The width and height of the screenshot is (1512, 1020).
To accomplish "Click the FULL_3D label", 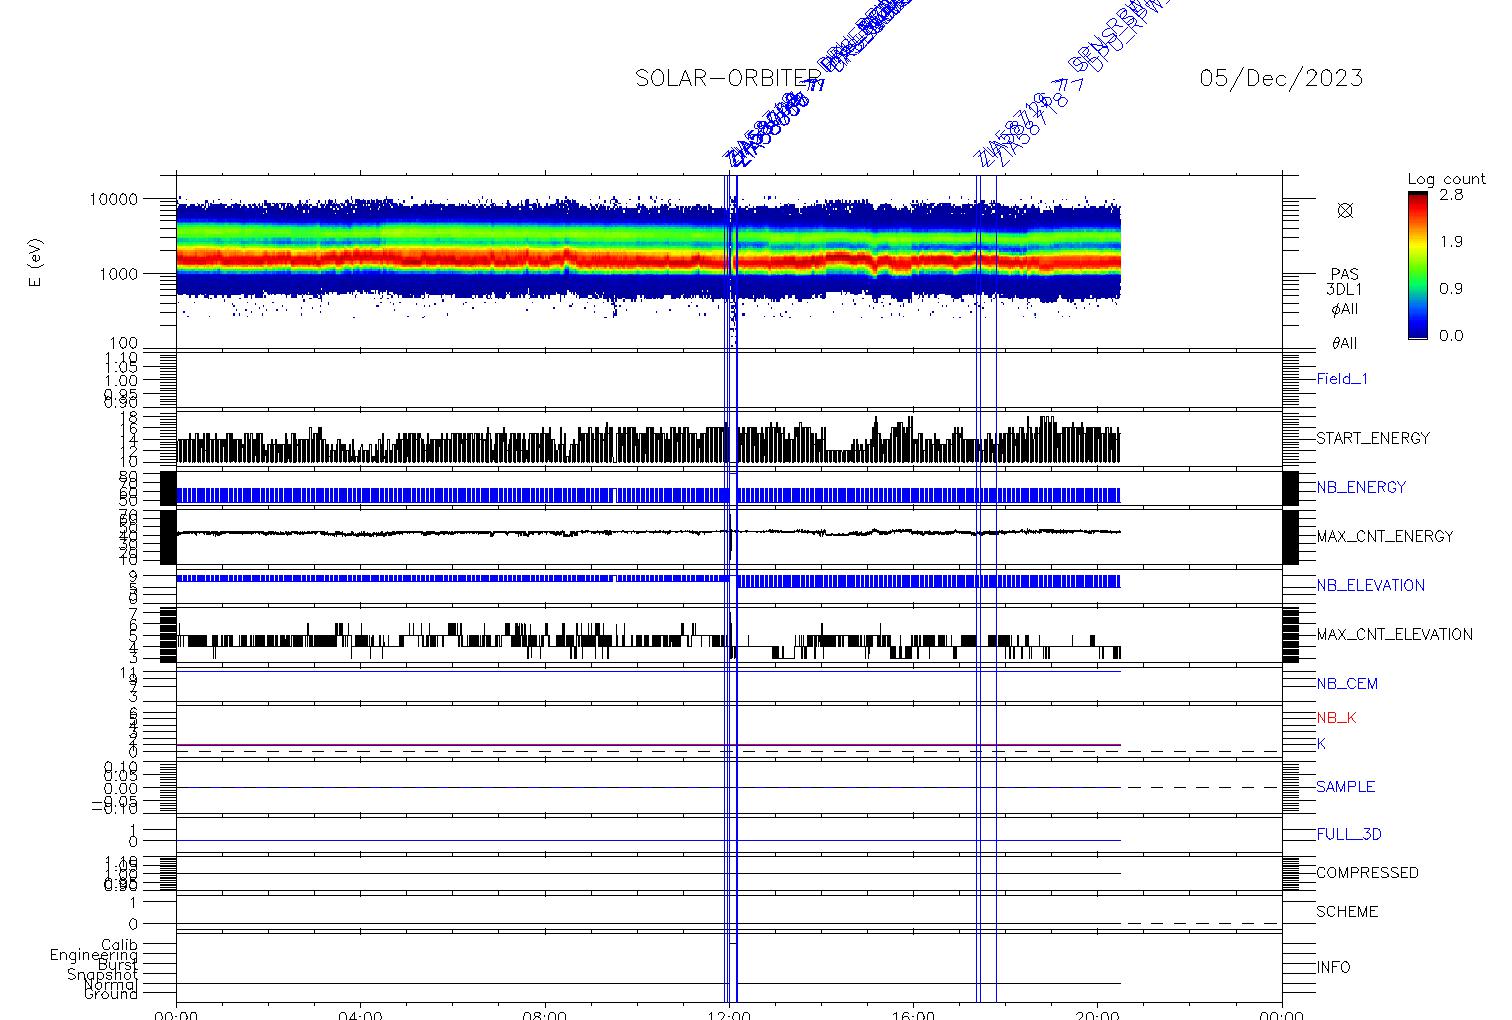I will tap(1349, 834).
